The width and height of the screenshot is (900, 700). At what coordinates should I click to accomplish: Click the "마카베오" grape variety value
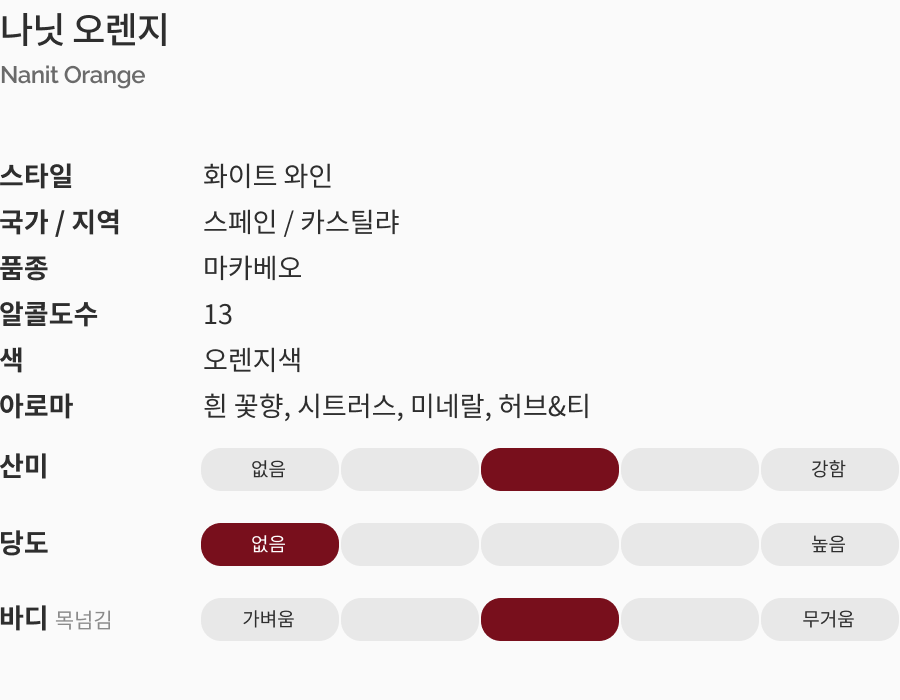[252, 269]
